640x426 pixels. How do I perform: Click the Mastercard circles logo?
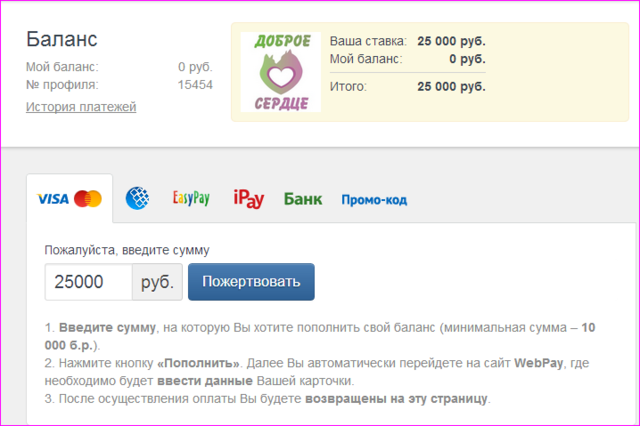pos(88,198)
